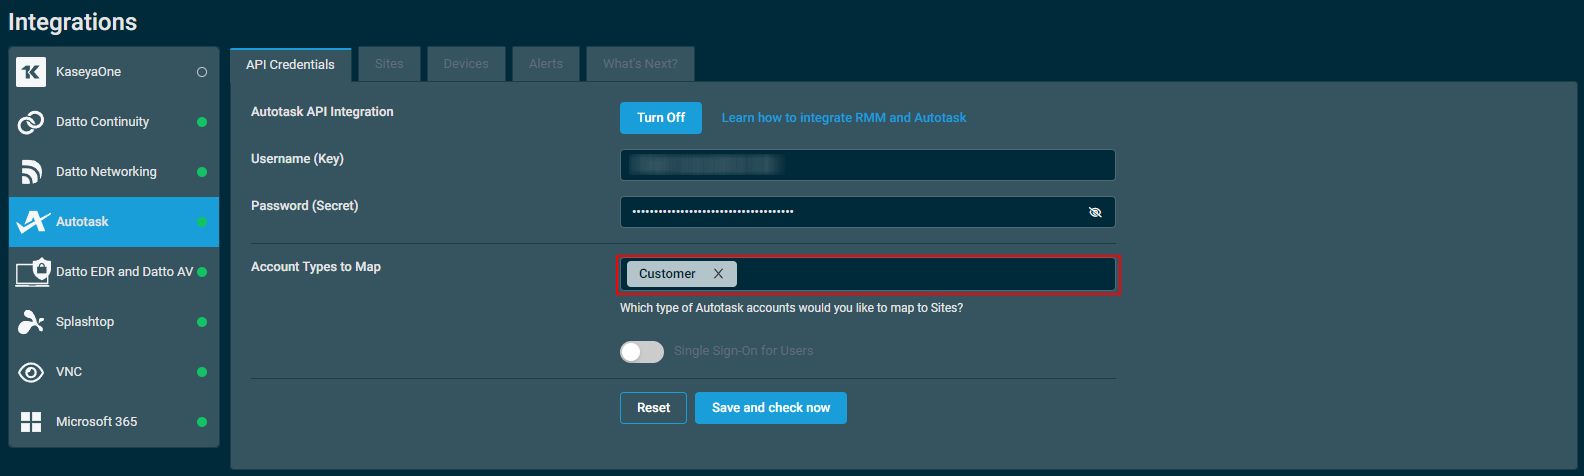1584x476 pixels.
Task: Click the Username (Key) input field
Action: coord(867,165)
